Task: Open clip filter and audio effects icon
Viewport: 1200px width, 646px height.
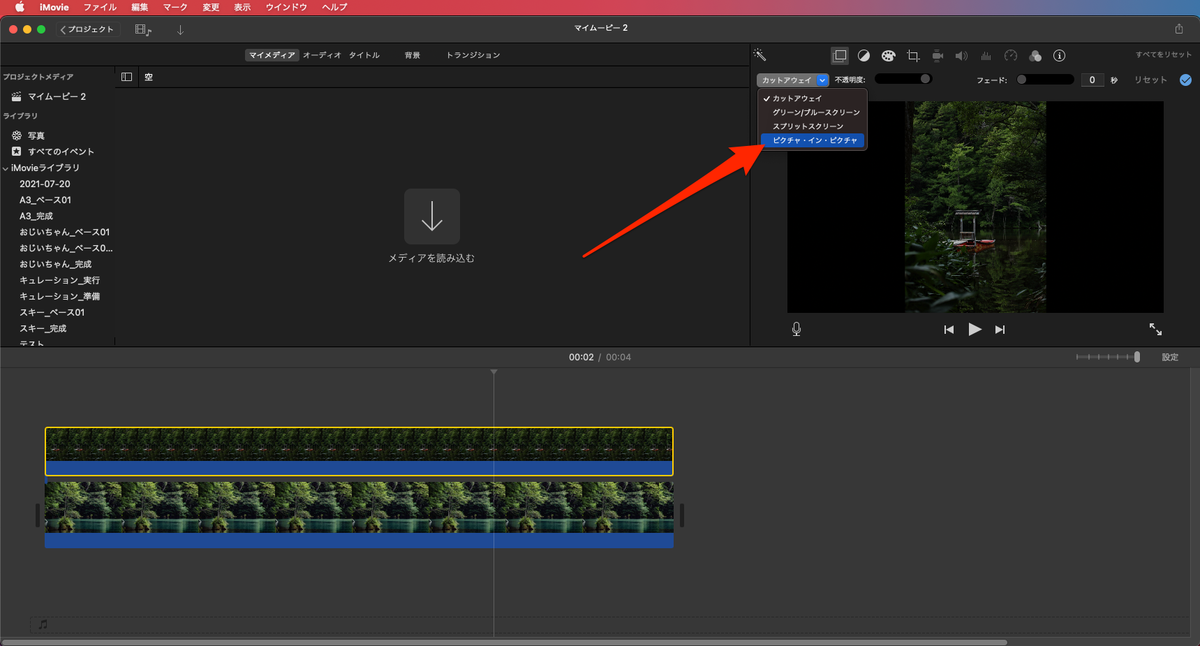Action: [x=1035, y=56]
